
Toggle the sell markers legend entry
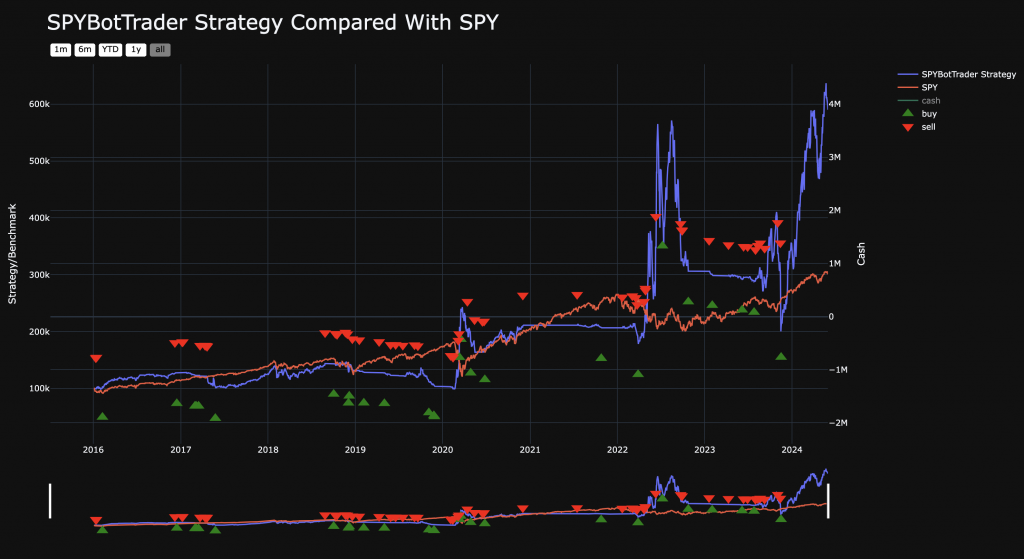point(929,127)
